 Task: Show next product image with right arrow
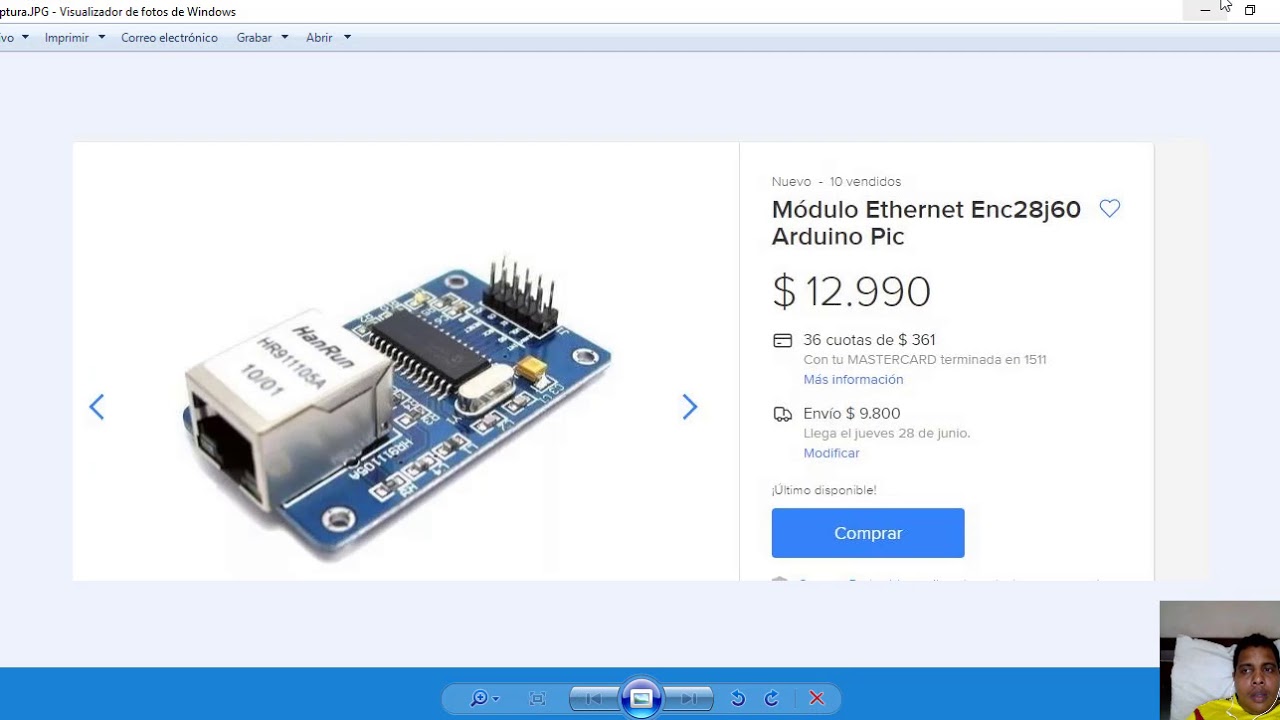click(x=689, y=407)
